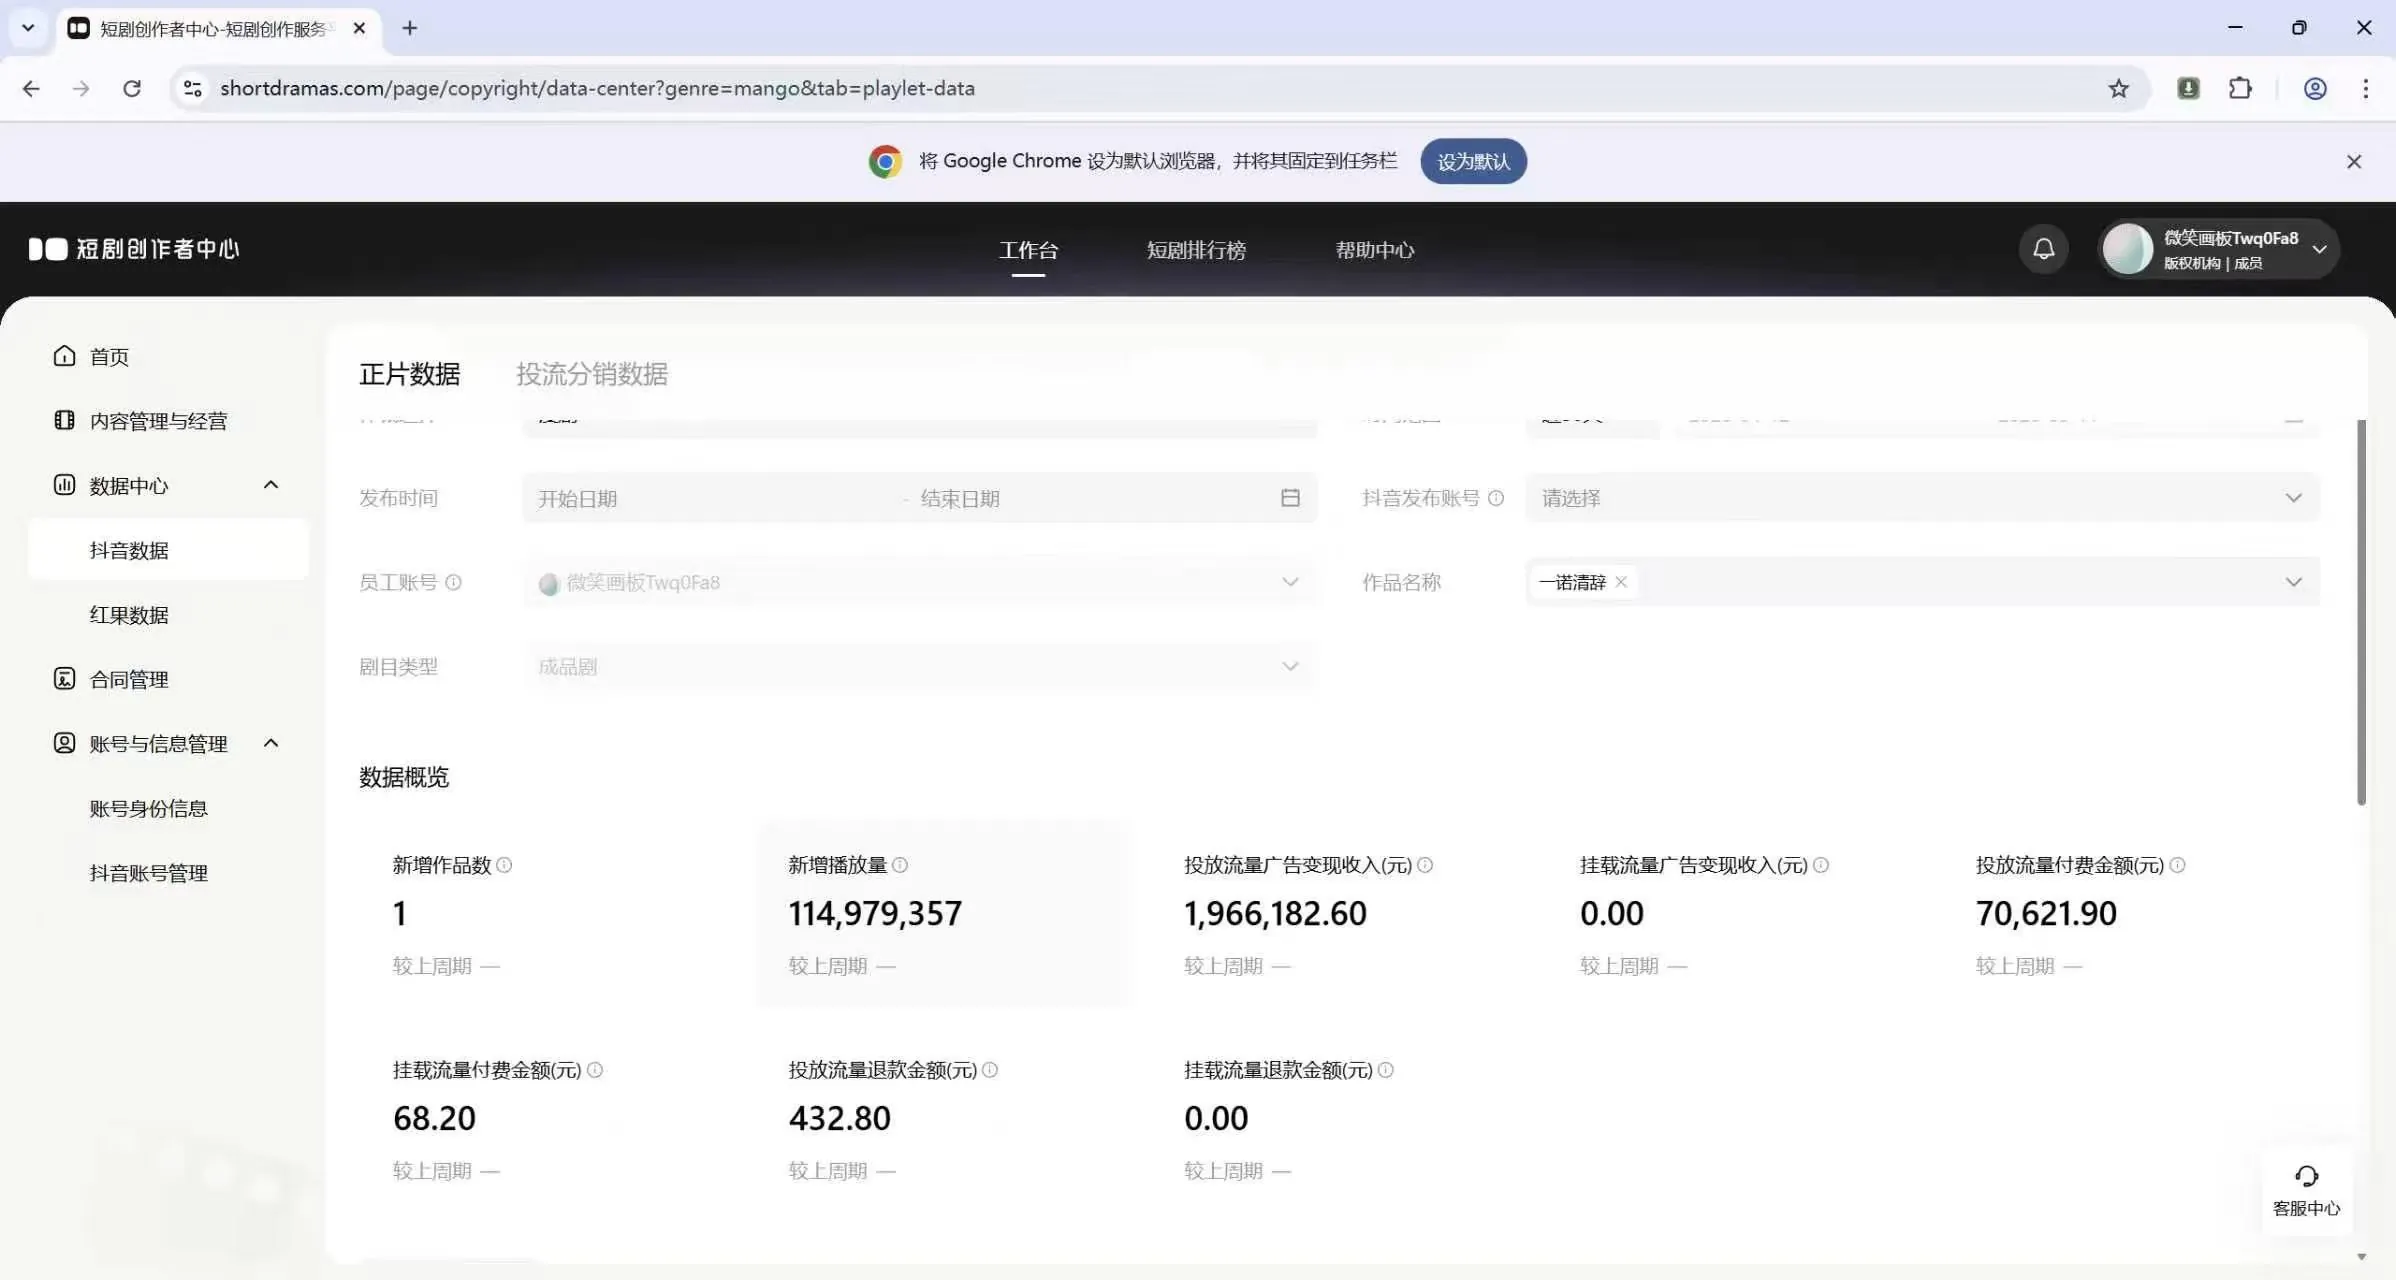Screen dimensions: 2396x1280
Task: Open the 客服中心 headset icon
Action: (x=2306, y=1177)
